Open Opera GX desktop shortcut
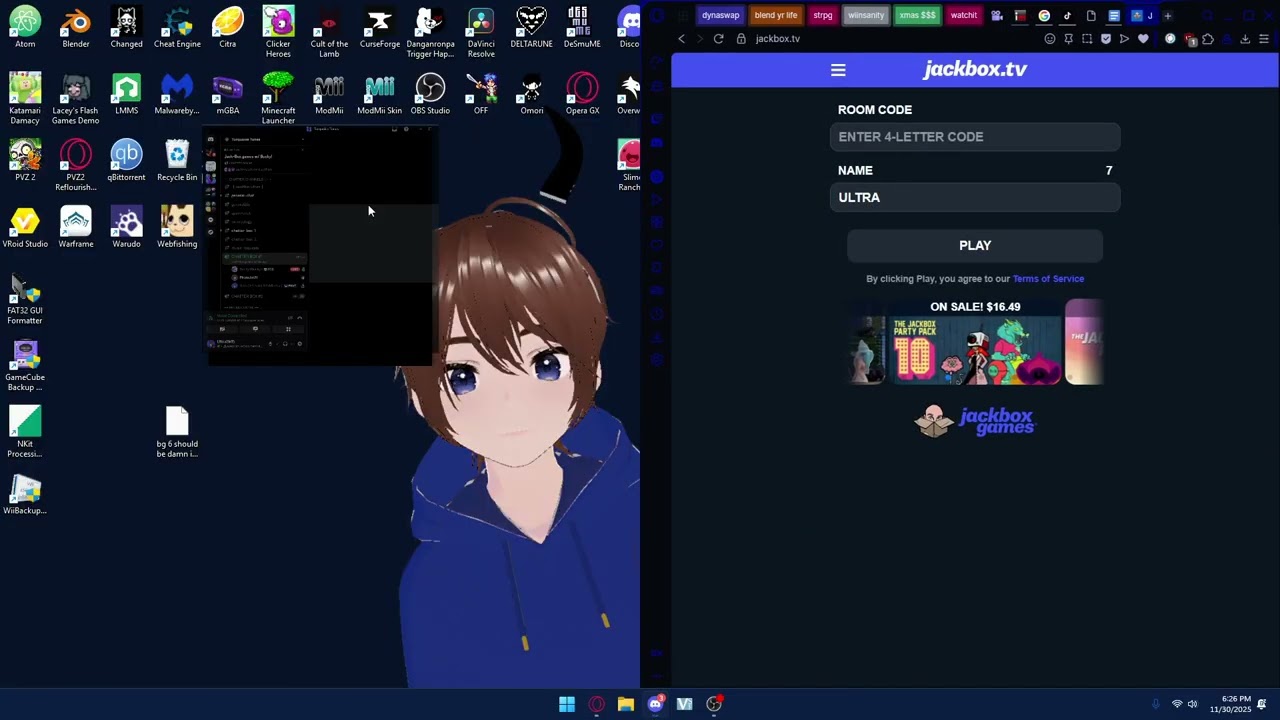This screenshot has width=1280, height=720. click(x=582, y=94)
